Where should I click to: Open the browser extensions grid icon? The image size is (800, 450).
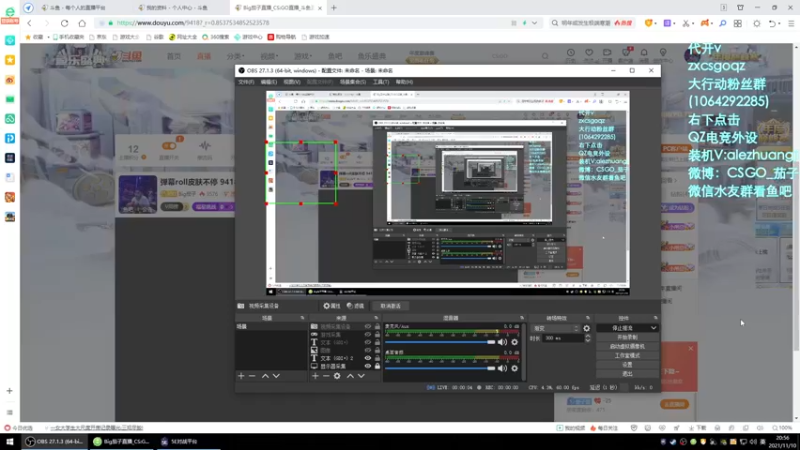point(738,23)
